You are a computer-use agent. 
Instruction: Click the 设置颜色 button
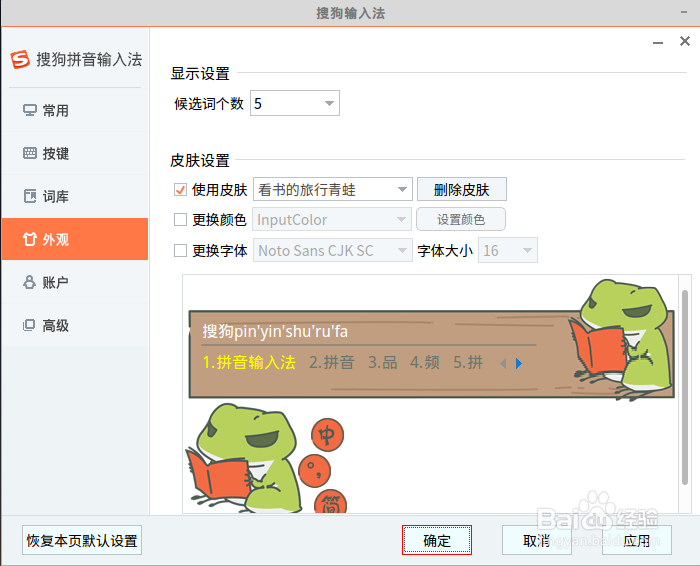(461, 219)
